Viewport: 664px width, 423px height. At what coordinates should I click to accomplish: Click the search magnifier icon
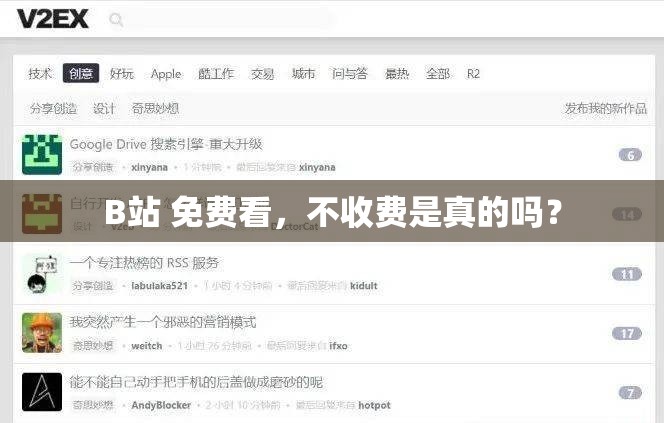[x=116, y=19]
